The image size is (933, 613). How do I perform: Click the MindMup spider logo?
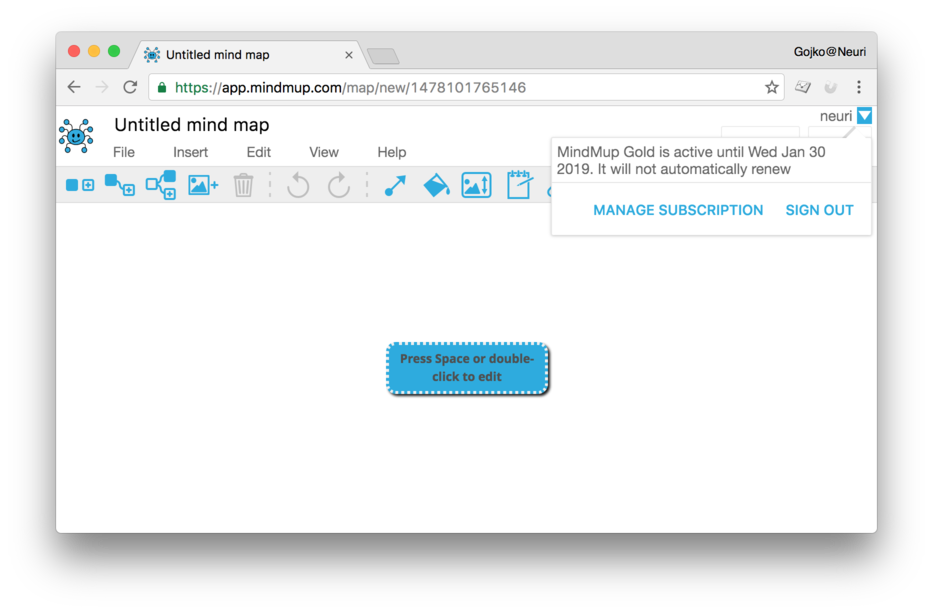pyautogui.click(x=76, y=136)
